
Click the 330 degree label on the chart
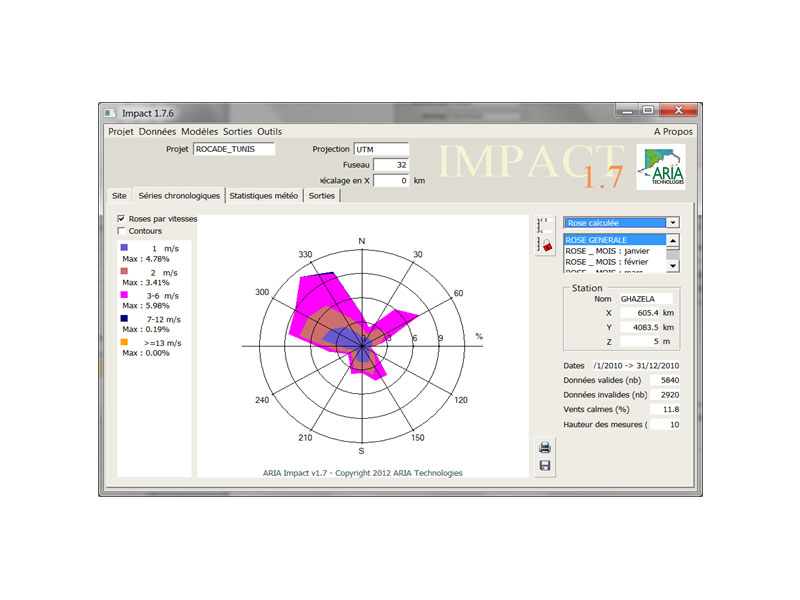pos(305,254)
